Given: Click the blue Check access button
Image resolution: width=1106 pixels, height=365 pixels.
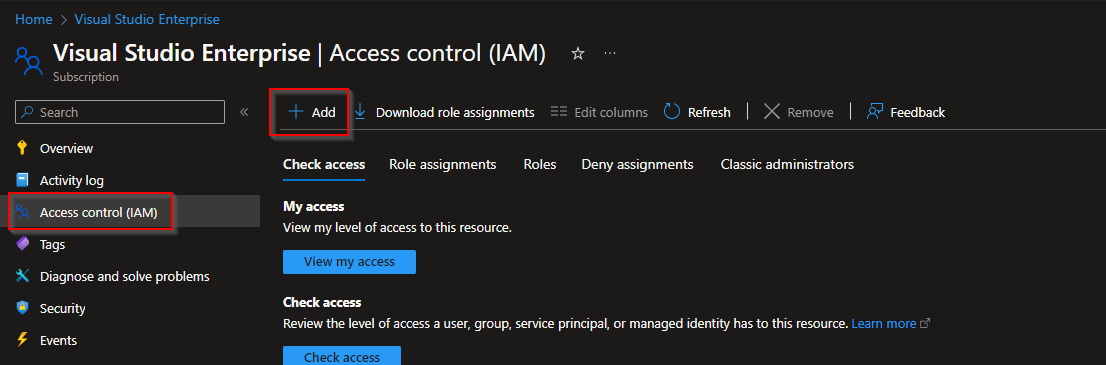Looking at the screenshot, I should (x=342, y=356).
